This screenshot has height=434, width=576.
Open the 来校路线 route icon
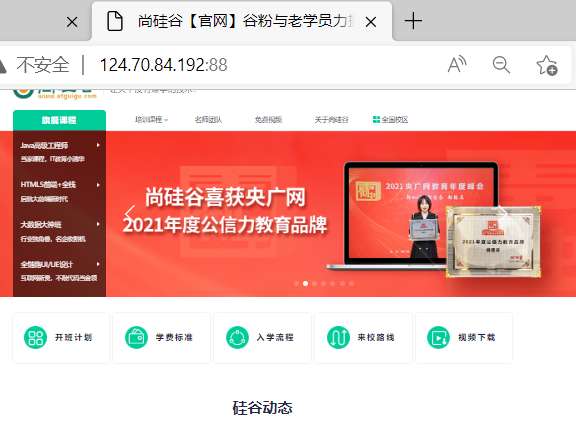coord(338,337)
